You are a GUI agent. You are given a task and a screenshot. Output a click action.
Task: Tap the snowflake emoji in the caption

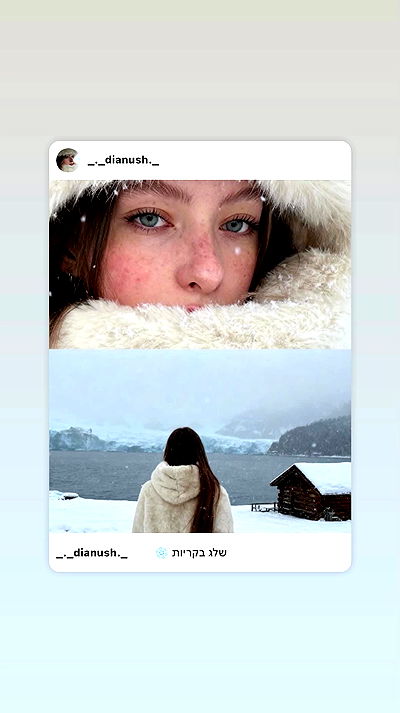(162, 553)
